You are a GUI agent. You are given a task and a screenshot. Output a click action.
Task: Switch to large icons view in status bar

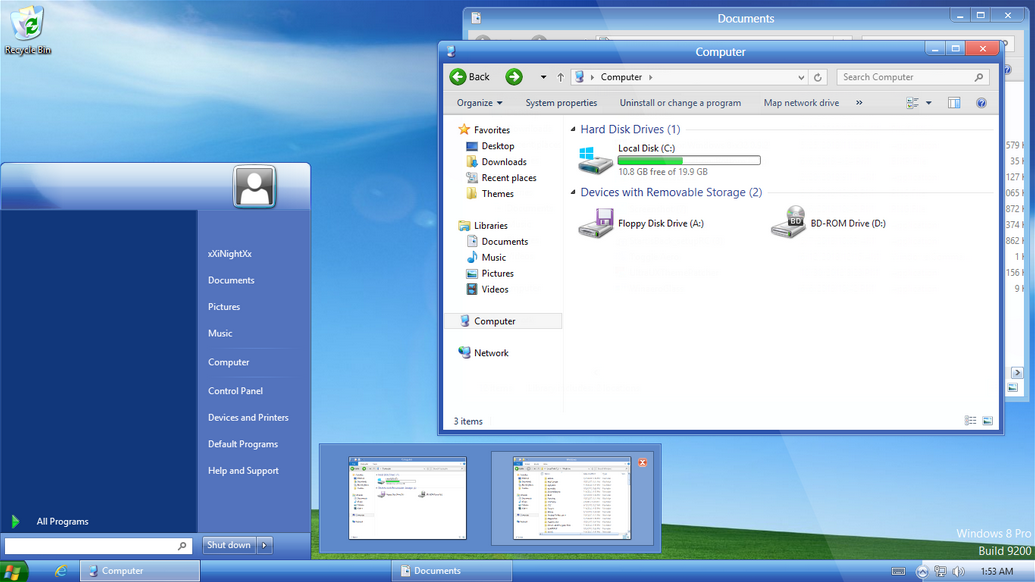coord(987,421)
